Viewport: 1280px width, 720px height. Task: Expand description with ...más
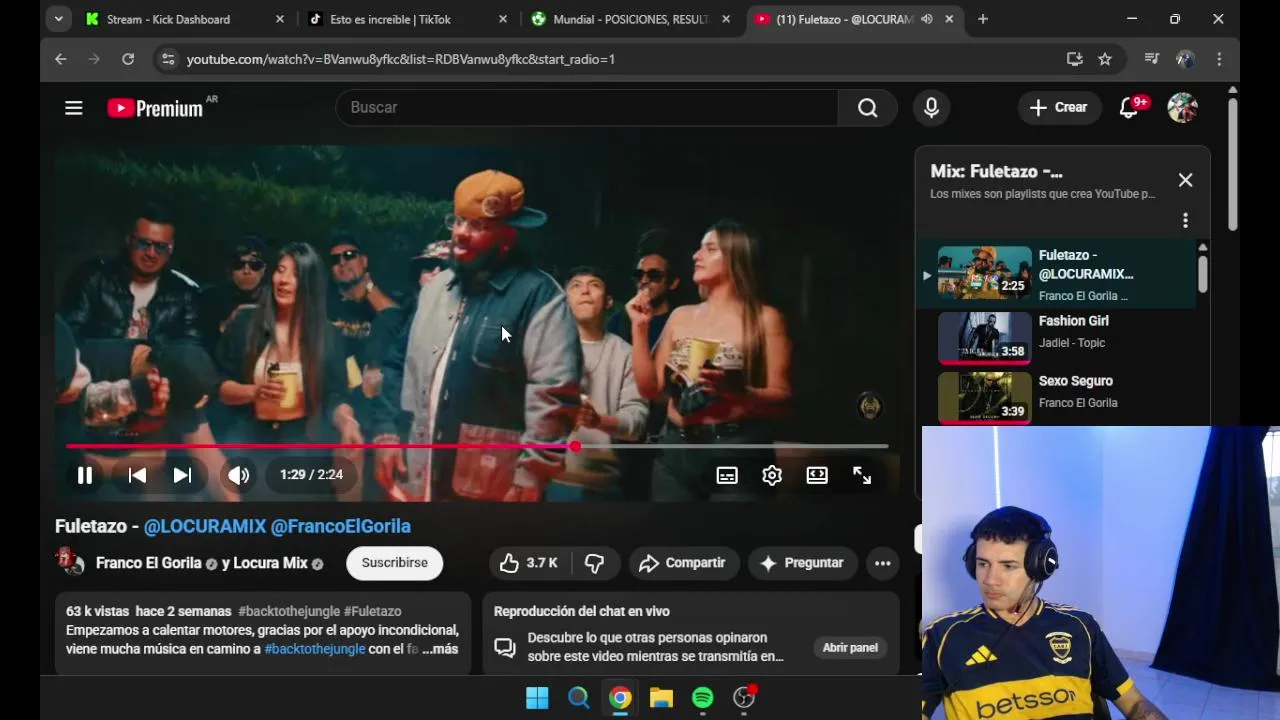[x=440, y=649]
